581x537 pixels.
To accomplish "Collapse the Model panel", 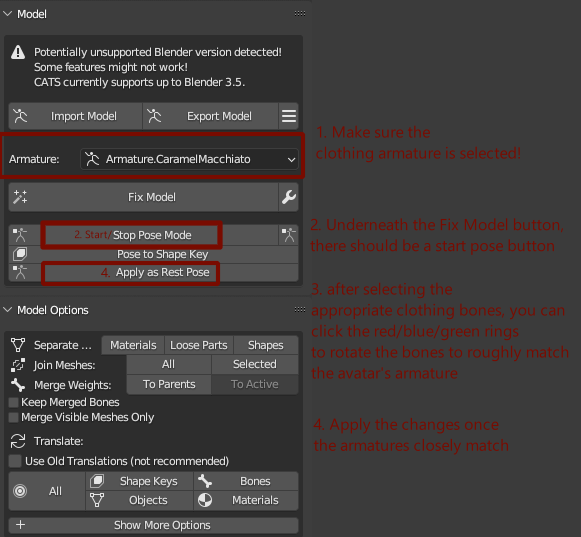I will tap(7, 14).
